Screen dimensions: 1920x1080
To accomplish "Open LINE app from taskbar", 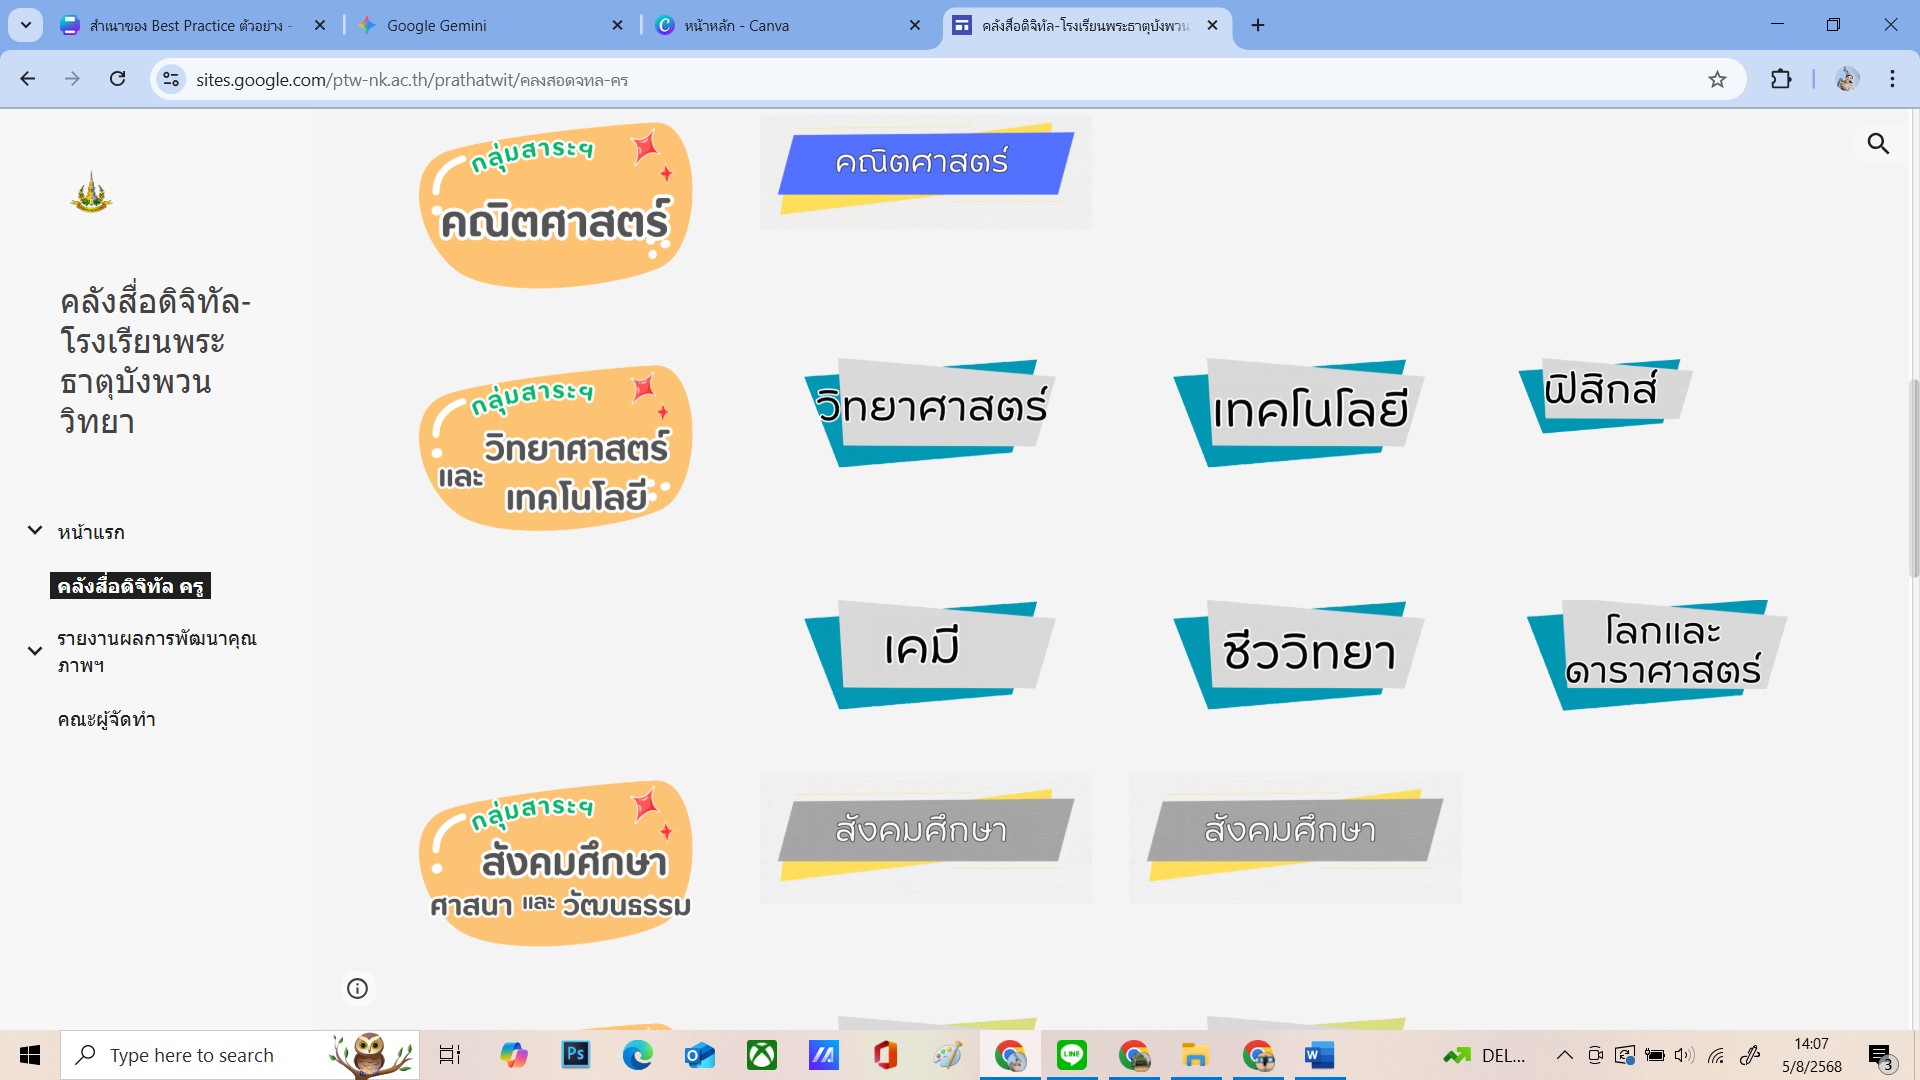I will coord(1071,1055).
